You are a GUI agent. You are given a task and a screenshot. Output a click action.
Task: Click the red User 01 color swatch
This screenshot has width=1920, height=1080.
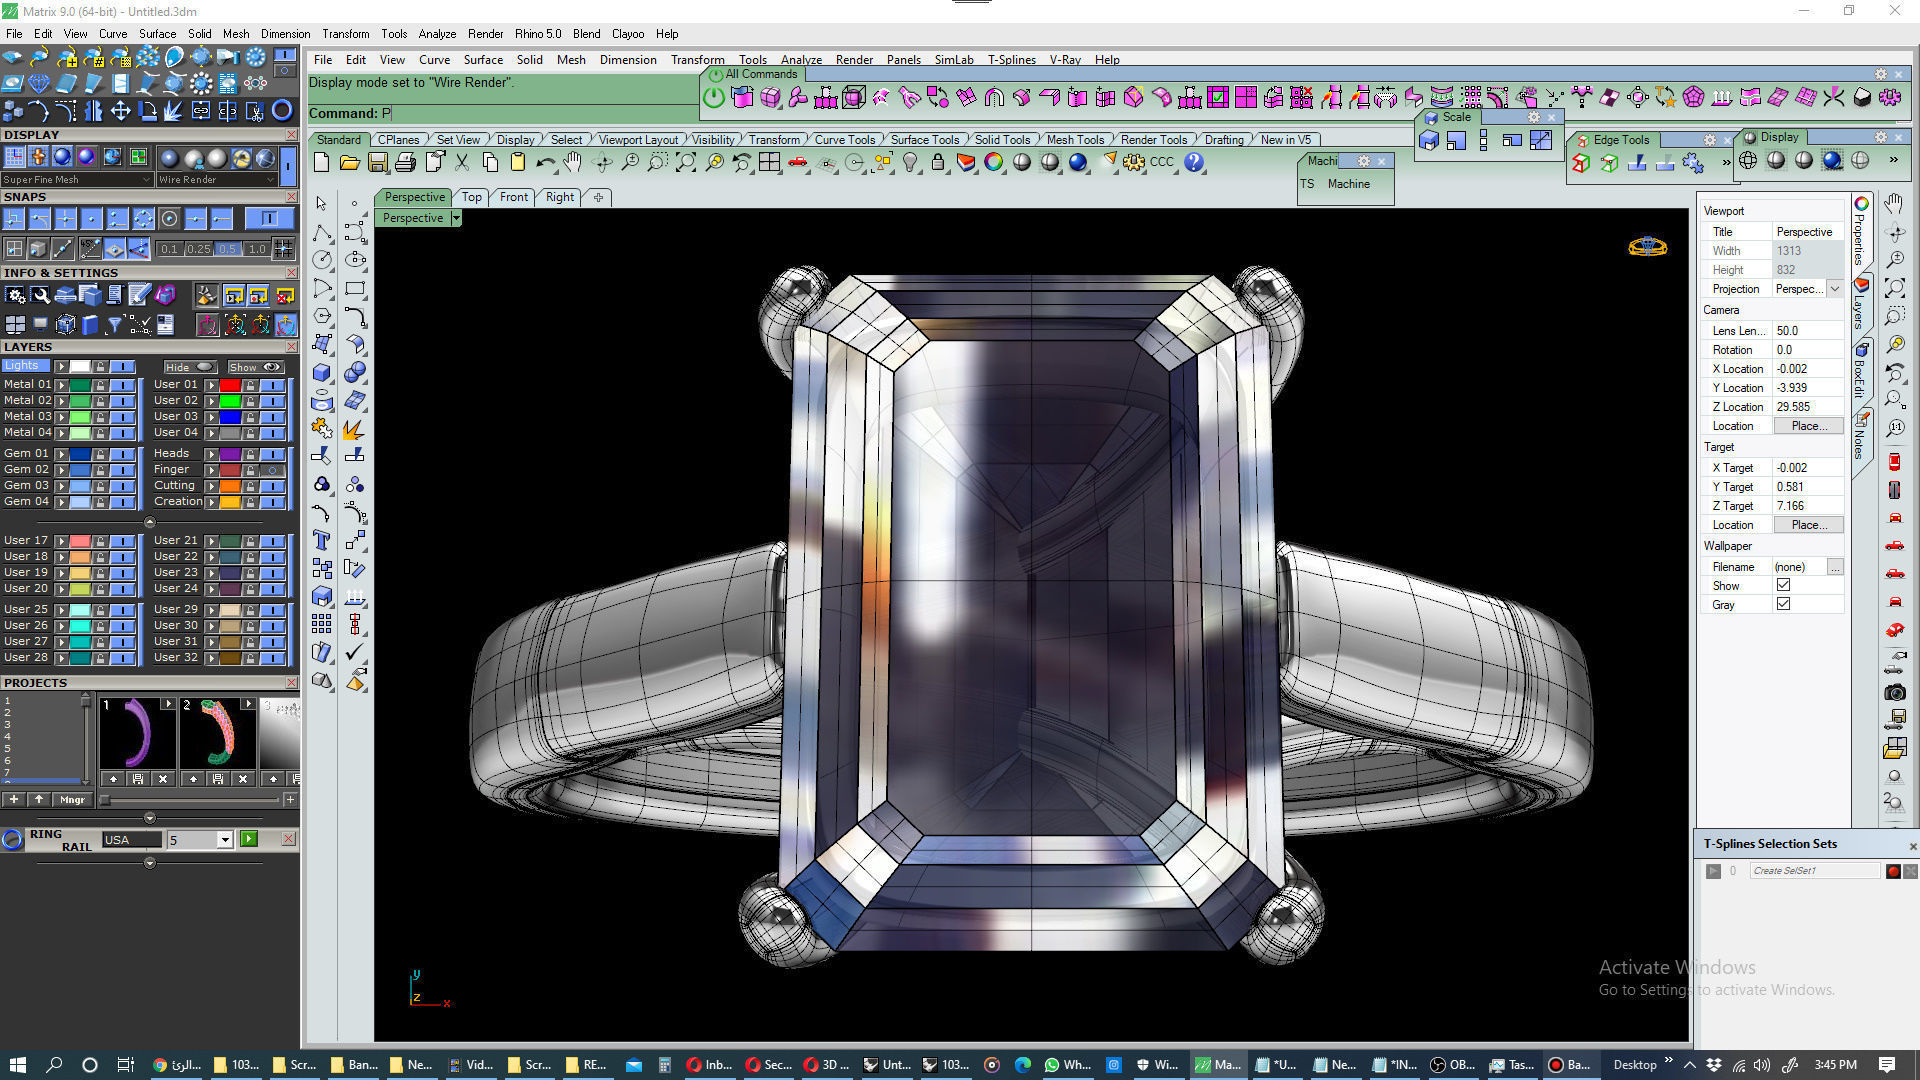coord(230,385)
